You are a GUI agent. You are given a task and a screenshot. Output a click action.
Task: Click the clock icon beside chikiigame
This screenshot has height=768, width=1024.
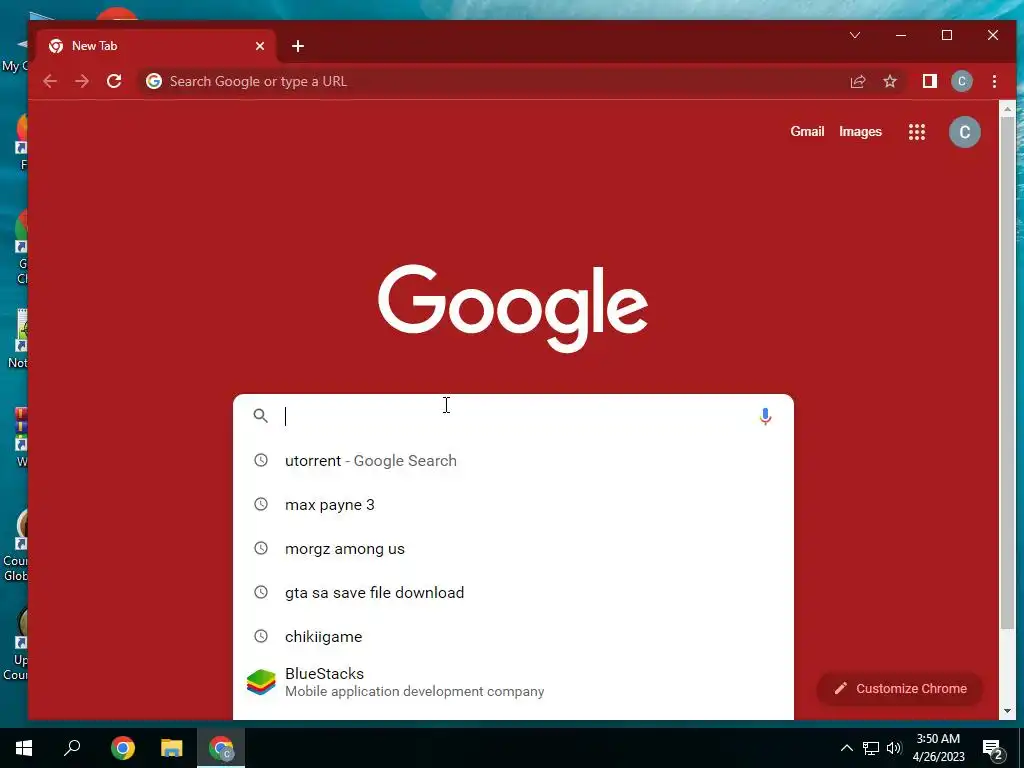(x=261, y=636)
